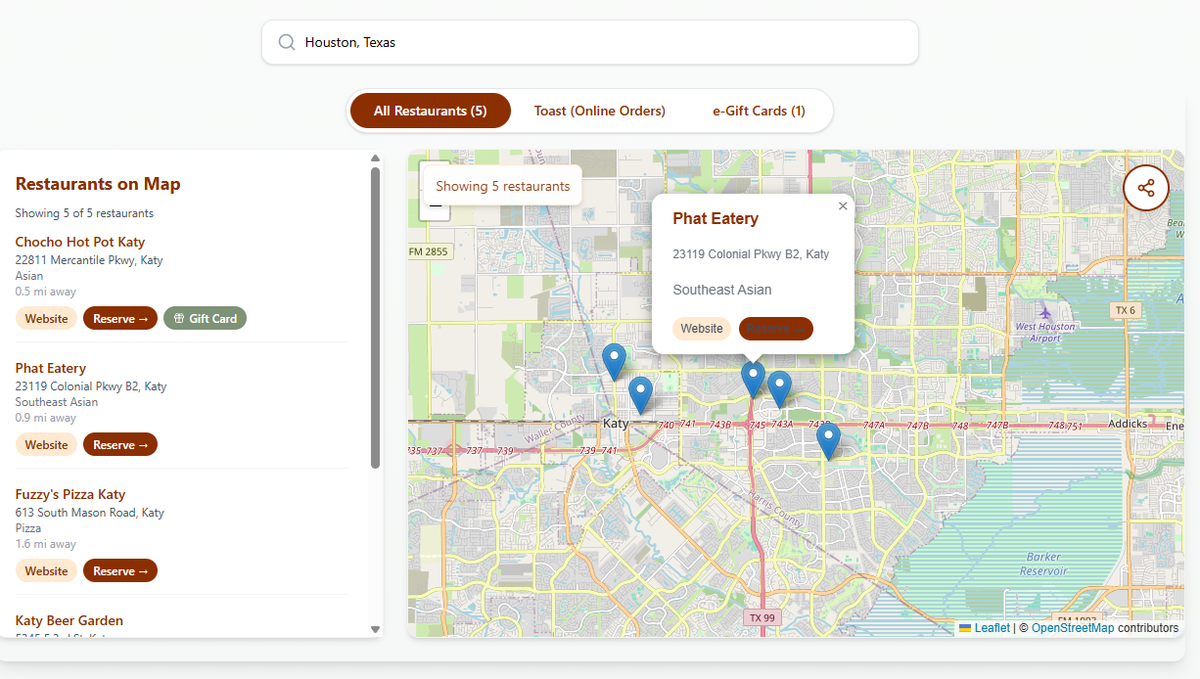The width and height of the screenshot is (1200, 679).
Task: Click the westernmost blue map marker
Action: 614,360
